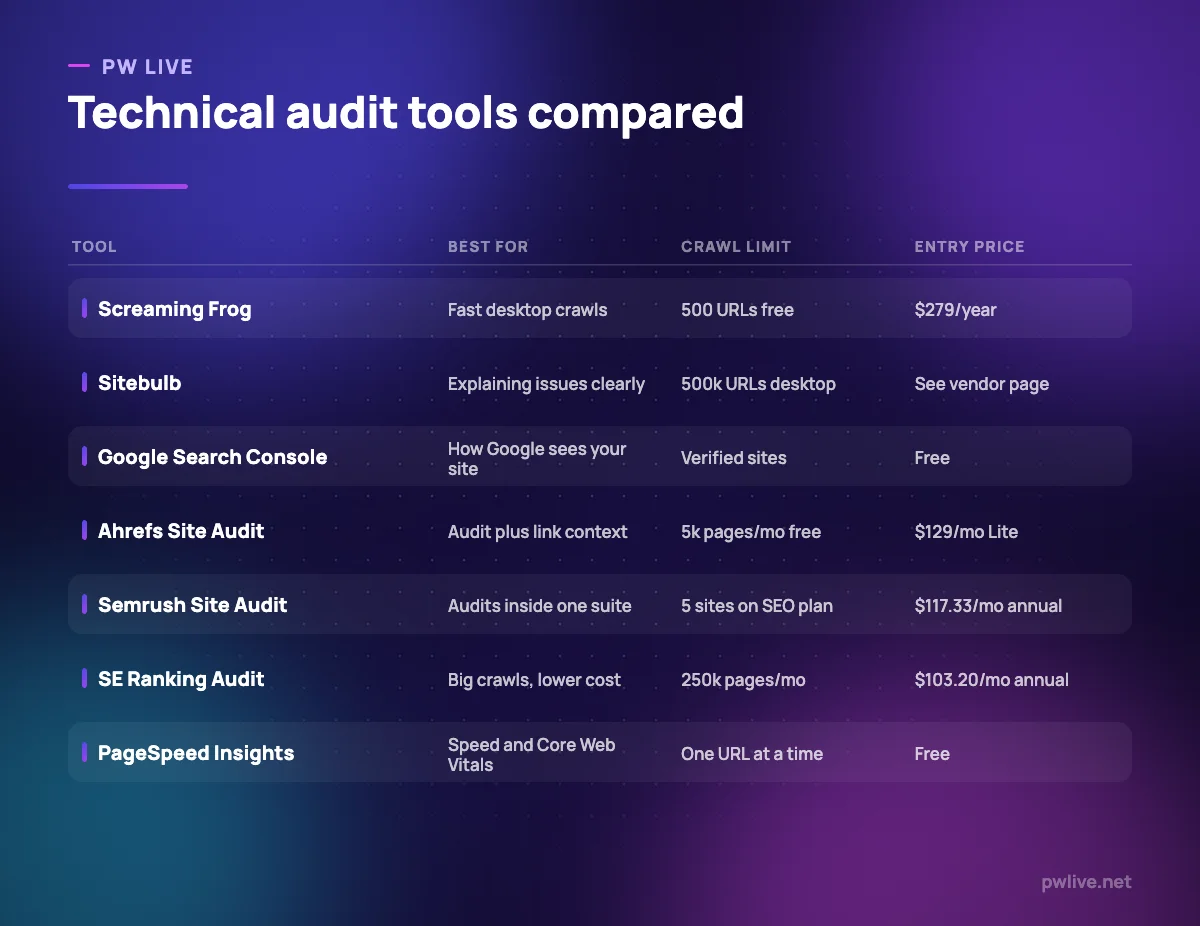
Task: Click Free price in Google Search Console row
Action: click(x=932, y=458)
